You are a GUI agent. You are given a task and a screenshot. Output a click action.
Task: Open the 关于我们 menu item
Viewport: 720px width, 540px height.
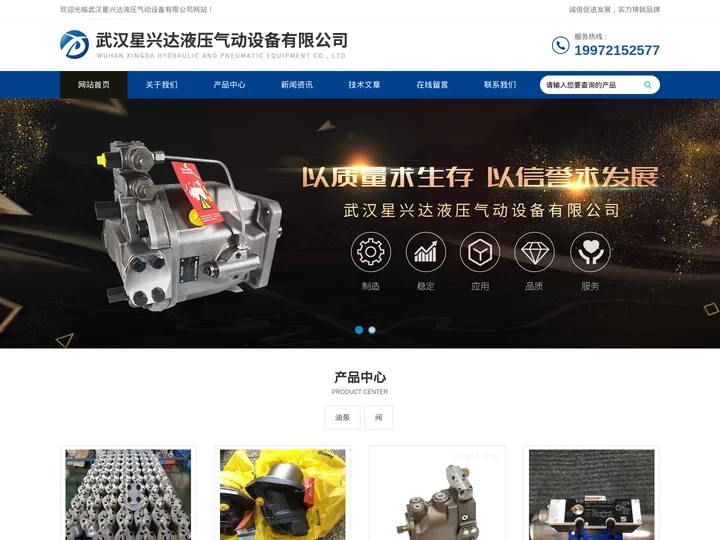tap(161, 85)
